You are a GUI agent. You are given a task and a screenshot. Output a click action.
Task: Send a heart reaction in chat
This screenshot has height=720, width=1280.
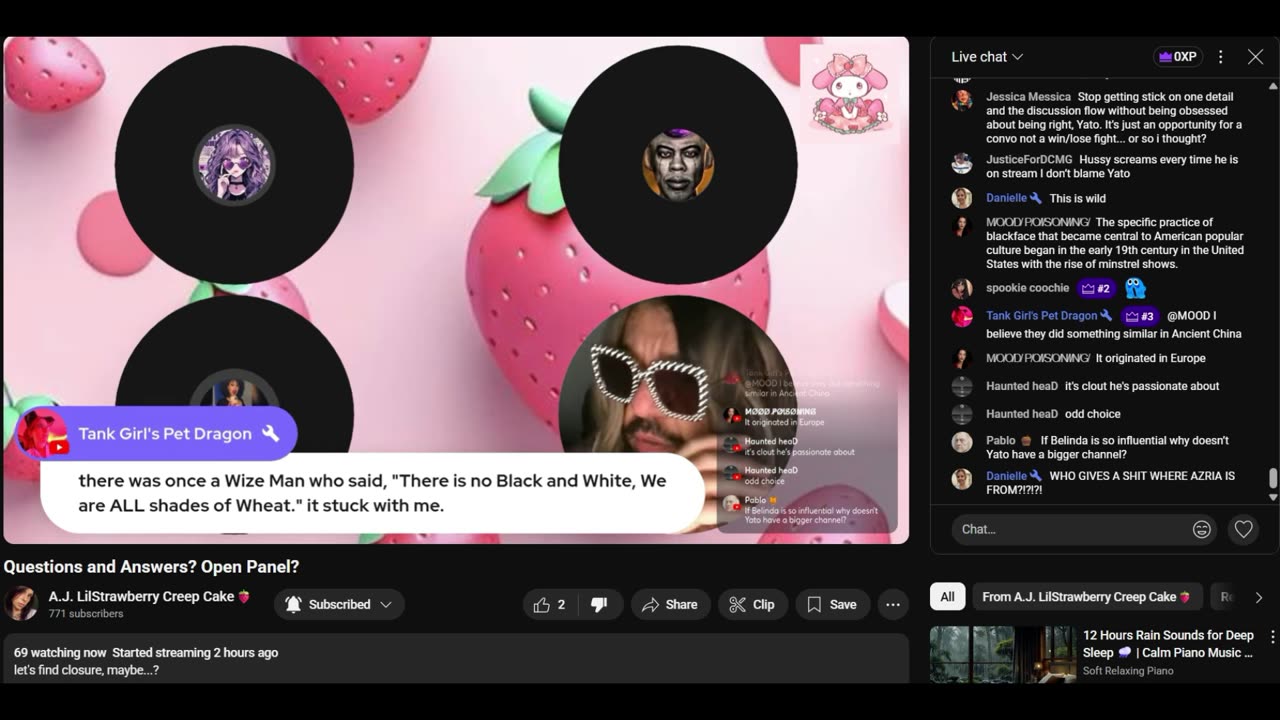[1243, 529]
